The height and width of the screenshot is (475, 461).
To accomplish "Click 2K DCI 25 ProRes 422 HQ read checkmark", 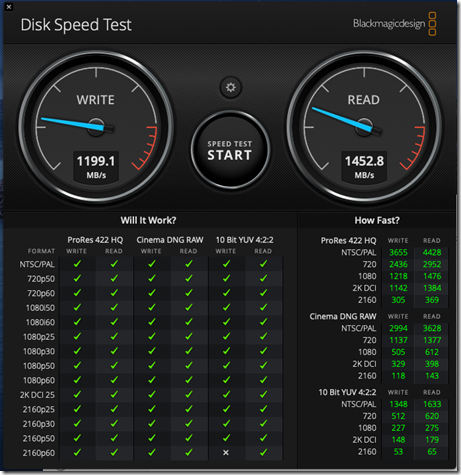I will point(114,394).
